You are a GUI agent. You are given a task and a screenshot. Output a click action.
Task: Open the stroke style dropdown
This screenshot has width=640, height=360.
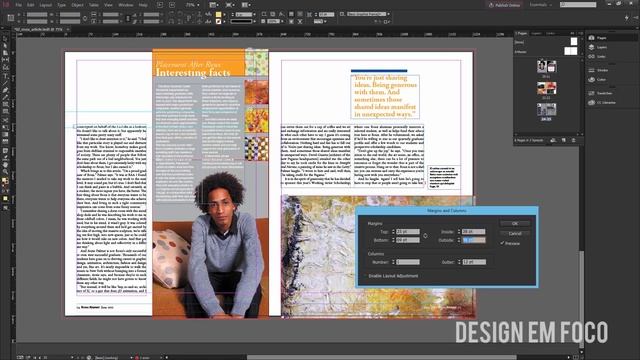[254, 21]
